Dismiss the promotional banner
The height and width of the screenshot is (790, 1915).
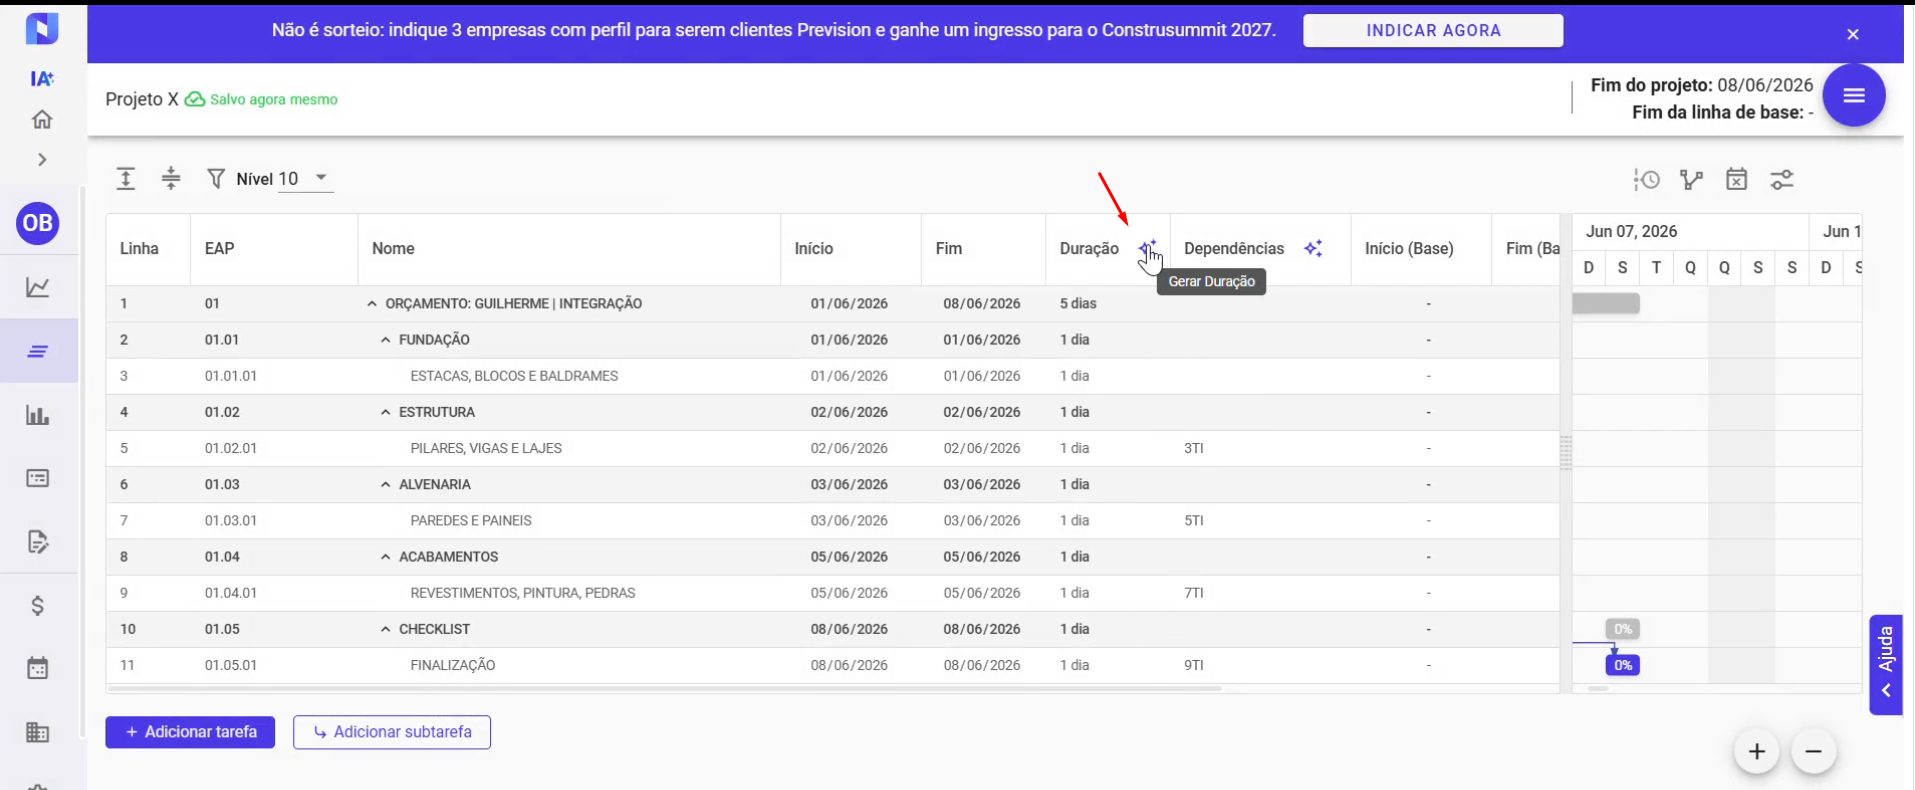tap(1853, 34)
